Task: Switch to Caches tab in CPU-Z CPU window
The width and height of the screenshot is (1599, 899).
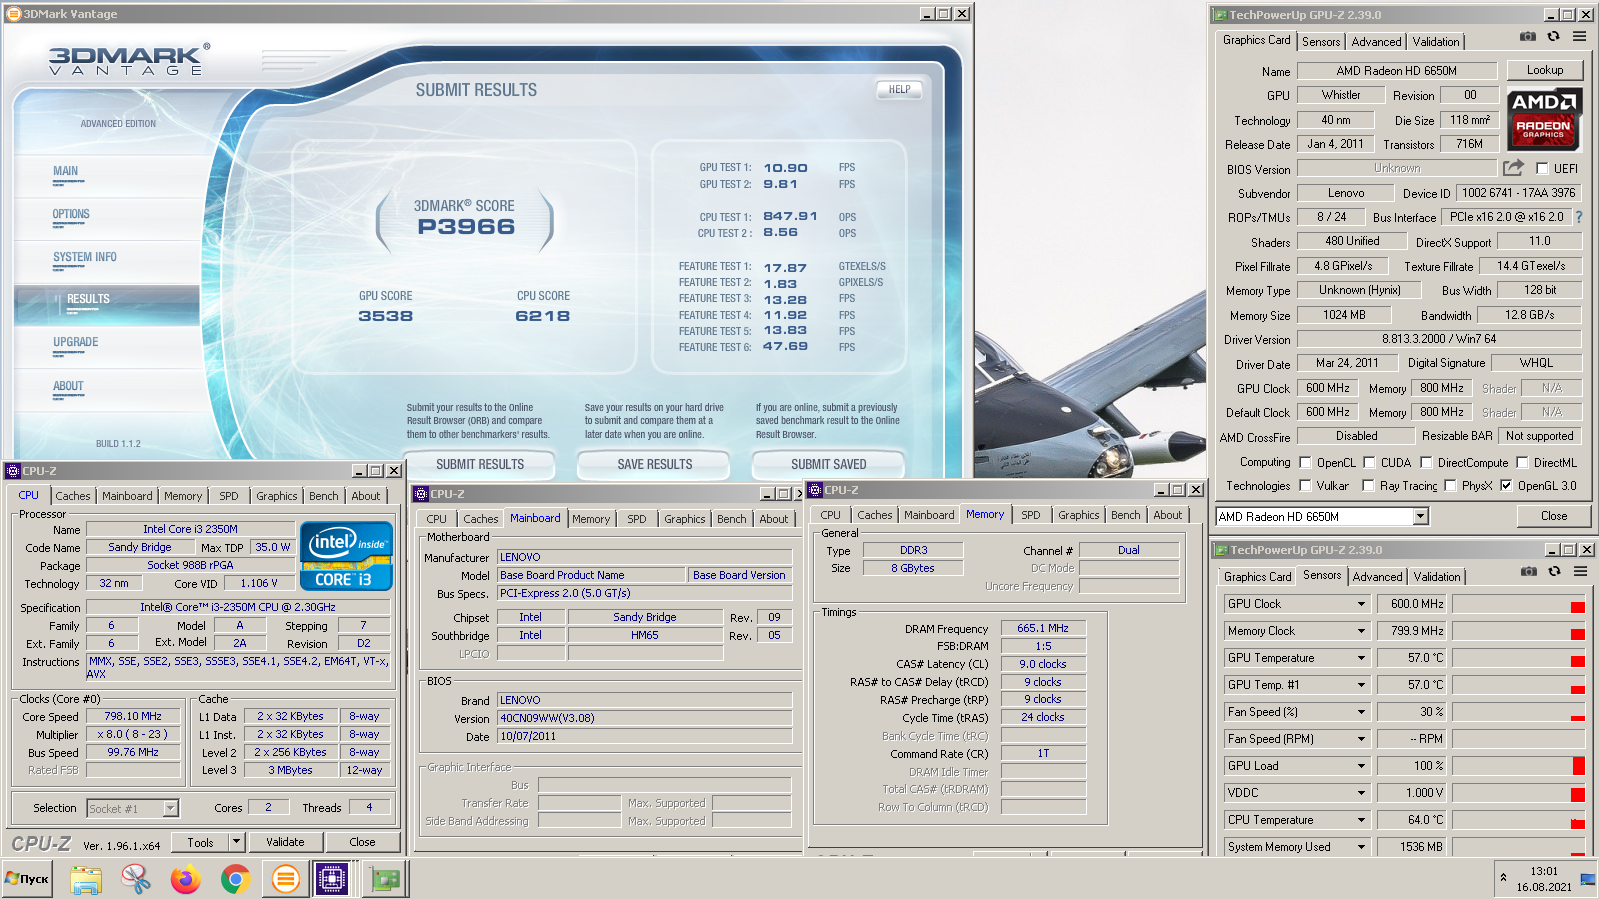Action: coord(72,496)
